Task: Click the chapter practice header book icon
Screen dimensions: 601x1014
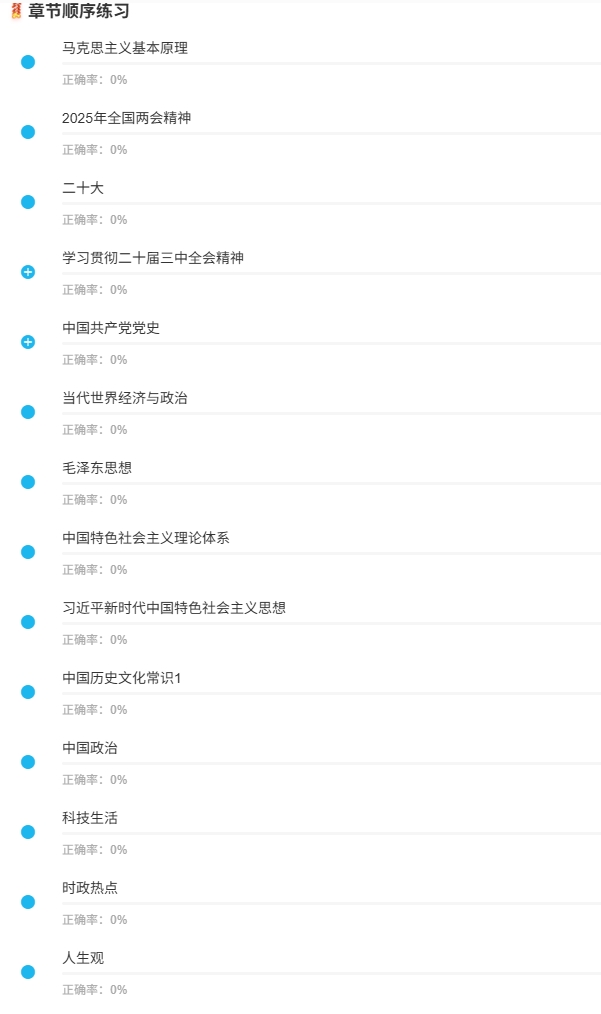Action: [x=16, y=11]
